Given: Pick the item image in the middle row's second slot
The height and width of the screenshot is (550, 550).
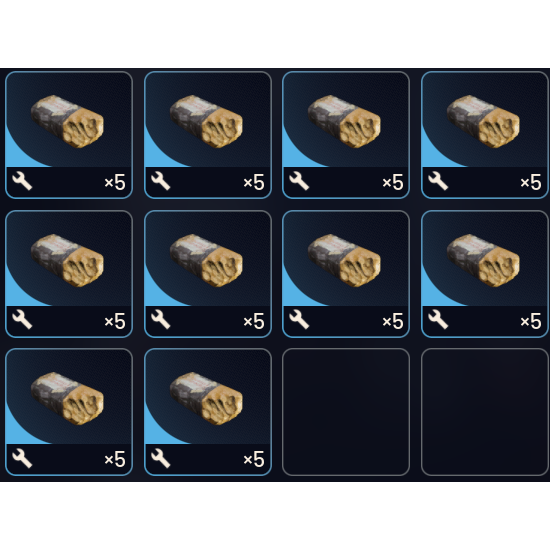Looking at the screenshot, I should (206, 260).
